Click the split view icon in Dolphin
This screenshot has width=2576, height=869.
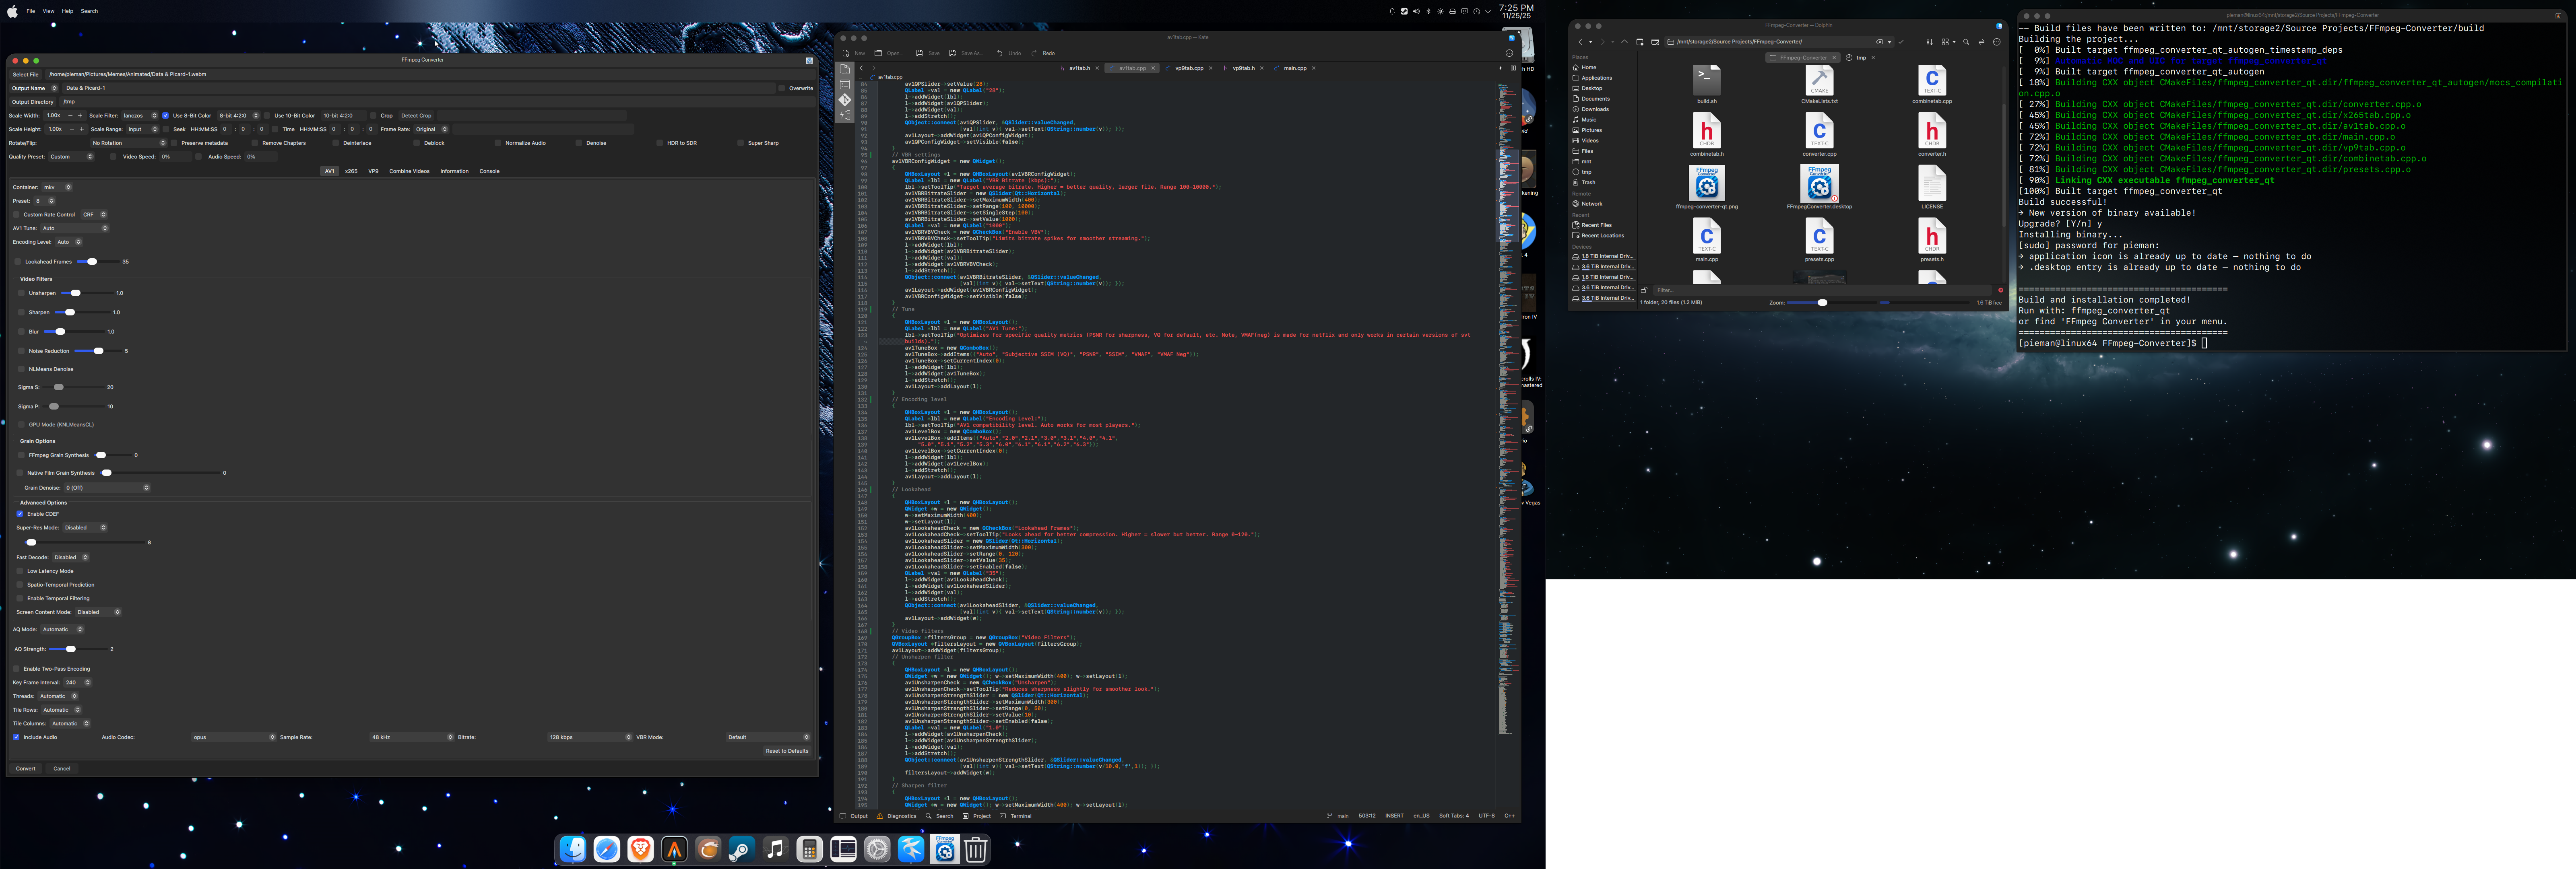pos(1981,42)
